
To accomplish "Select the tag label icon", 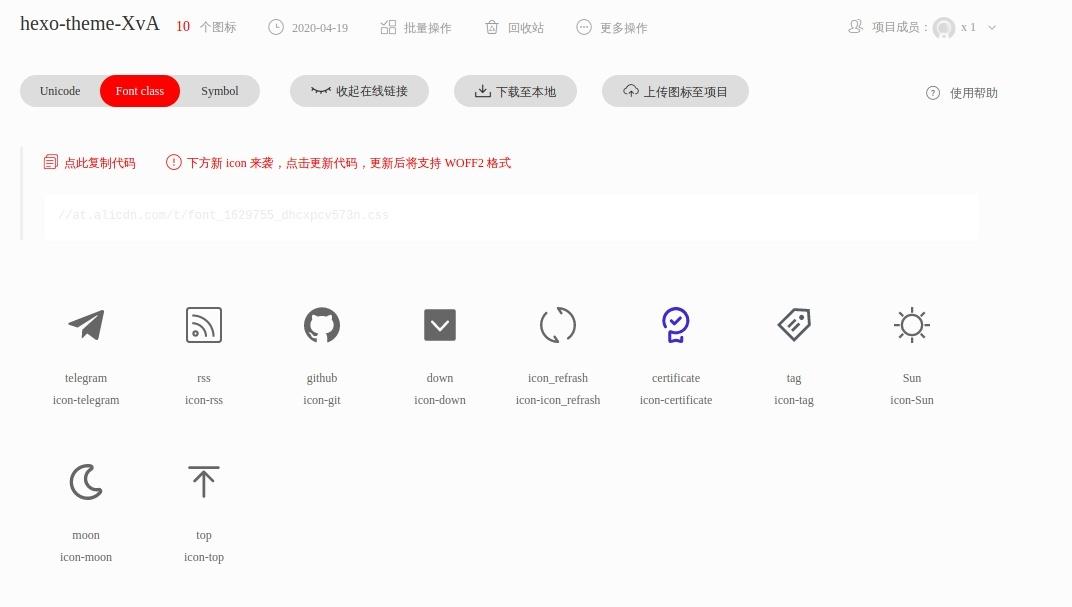I will point(794,325).
